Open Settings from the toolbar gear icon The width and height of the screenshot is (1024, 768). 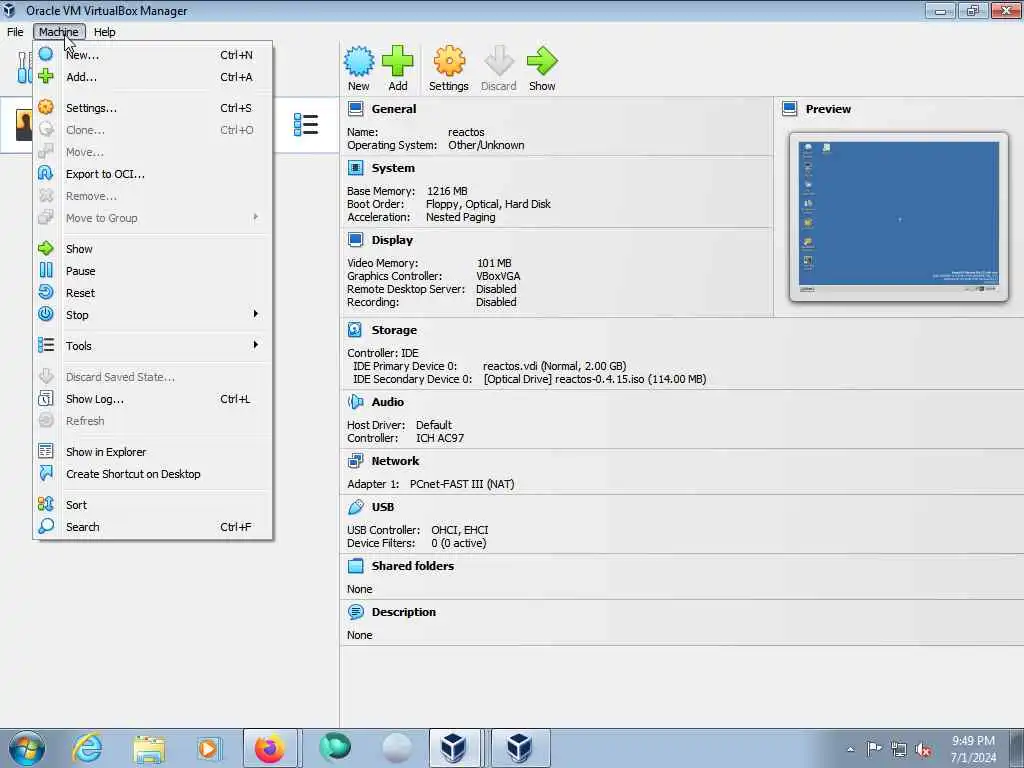click(449, 61)
